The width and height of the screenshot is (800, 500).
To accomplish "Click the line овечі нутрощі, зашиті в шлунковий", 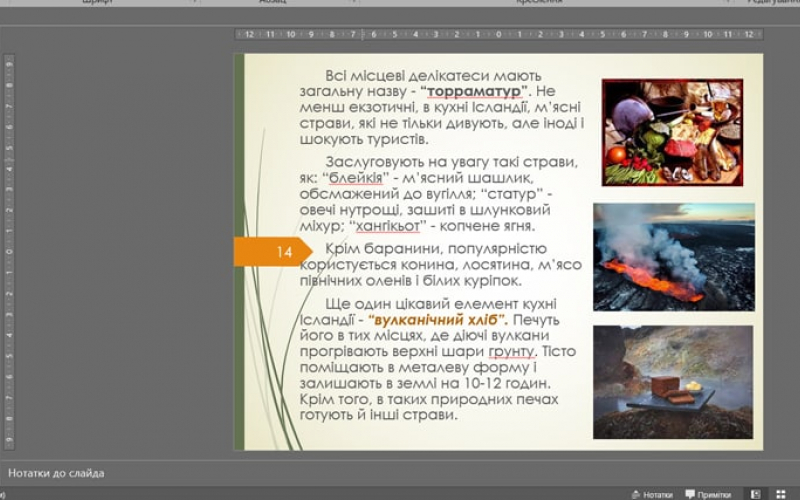I will point(424,210).
